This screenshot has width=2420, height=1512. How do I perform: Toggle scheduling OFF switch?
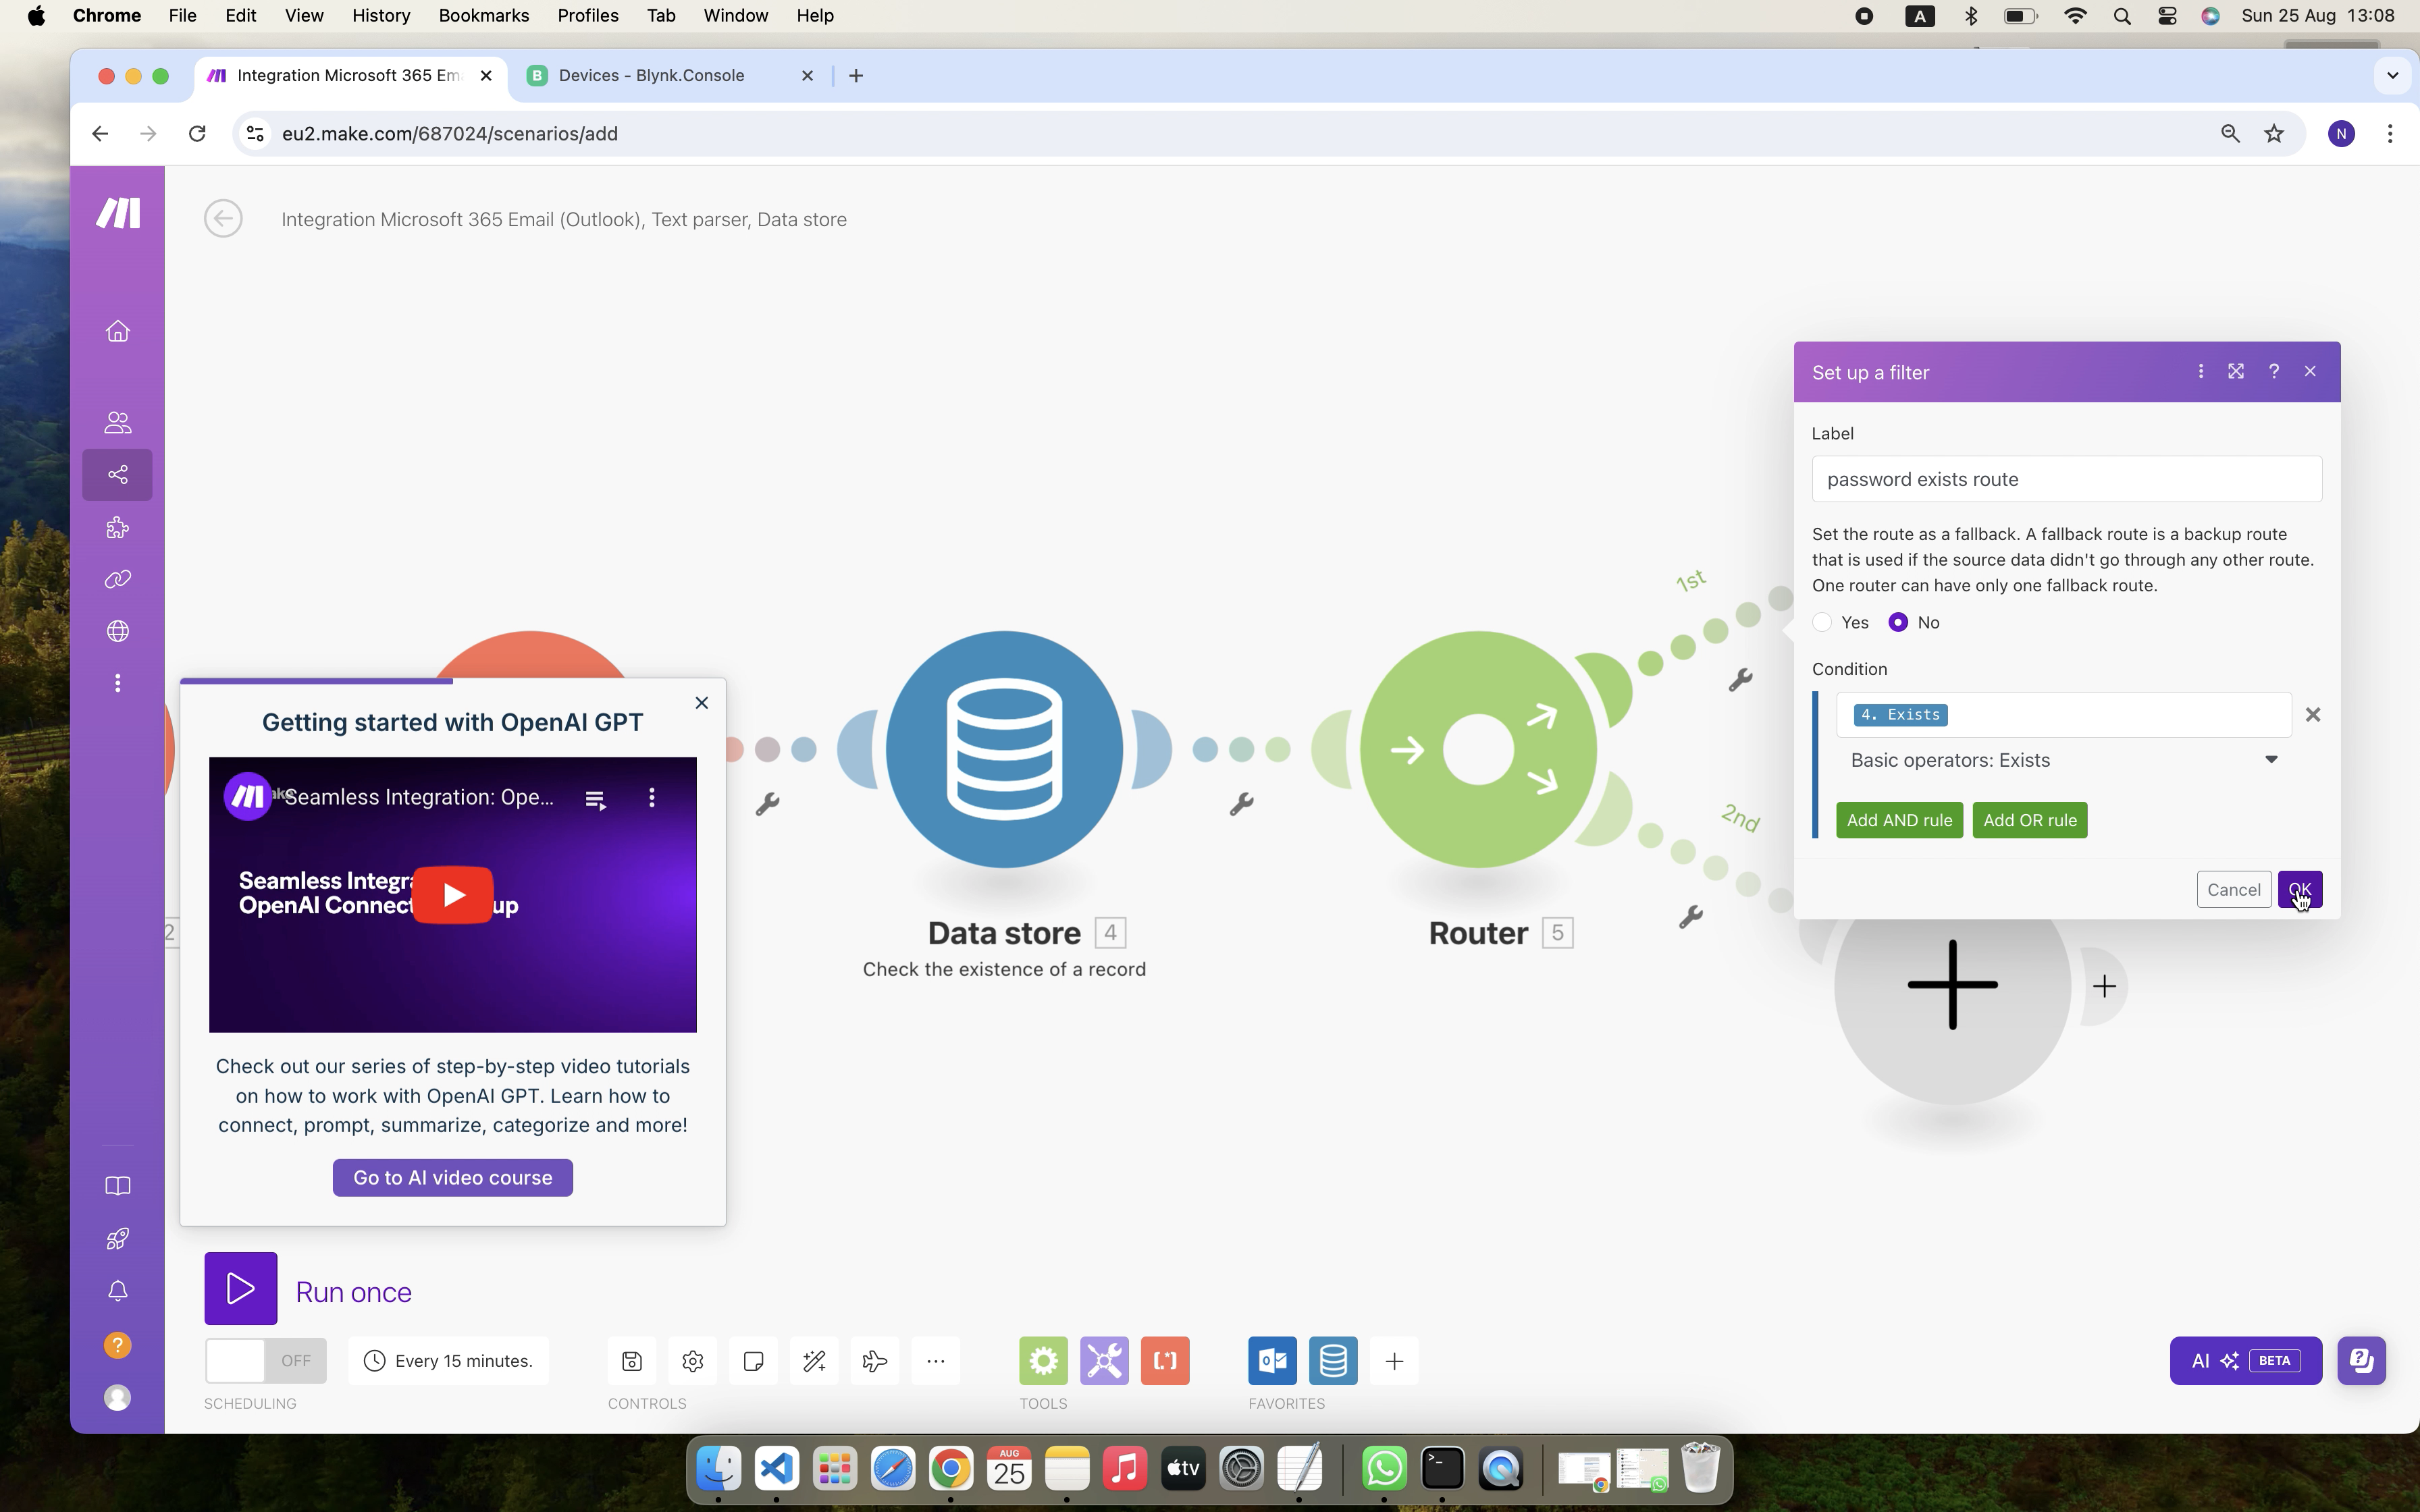(265, 1361)
